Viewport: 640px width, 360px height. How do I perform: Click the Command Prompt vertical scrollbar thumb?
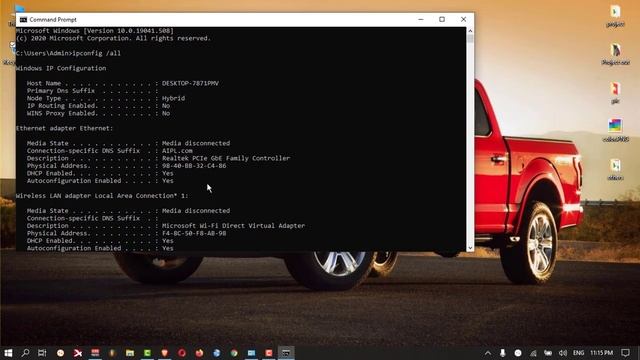(x=470, y=38)
